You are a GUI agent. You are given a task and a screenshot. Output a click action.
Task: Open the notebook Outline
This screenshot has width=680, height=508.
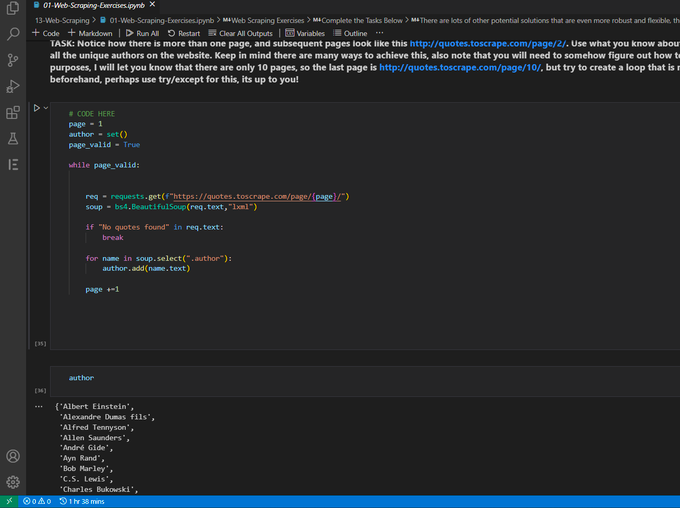pos(350,33)
